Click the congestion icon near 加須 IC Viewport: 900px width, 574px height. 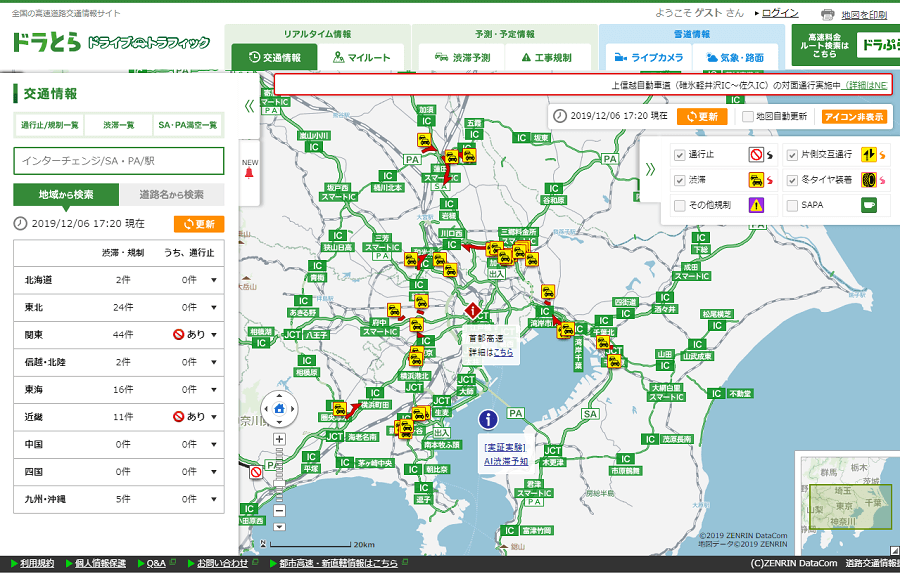424,140
